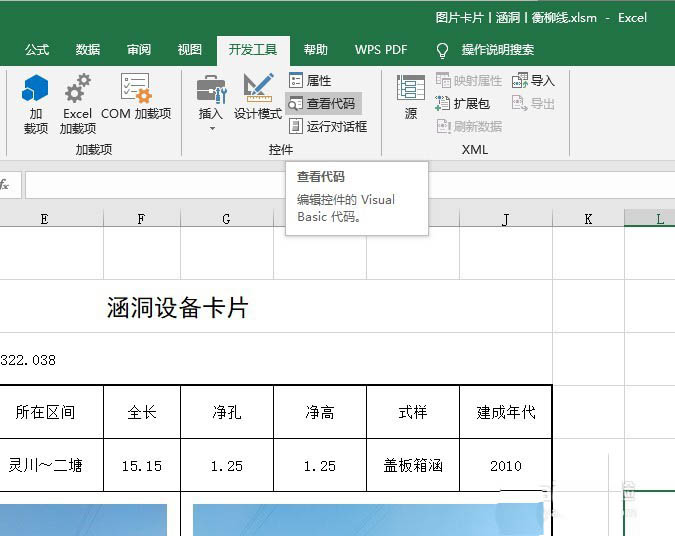Open the 帮助 tab
This screenshot has width=675, height=536.
click(315, 50)
